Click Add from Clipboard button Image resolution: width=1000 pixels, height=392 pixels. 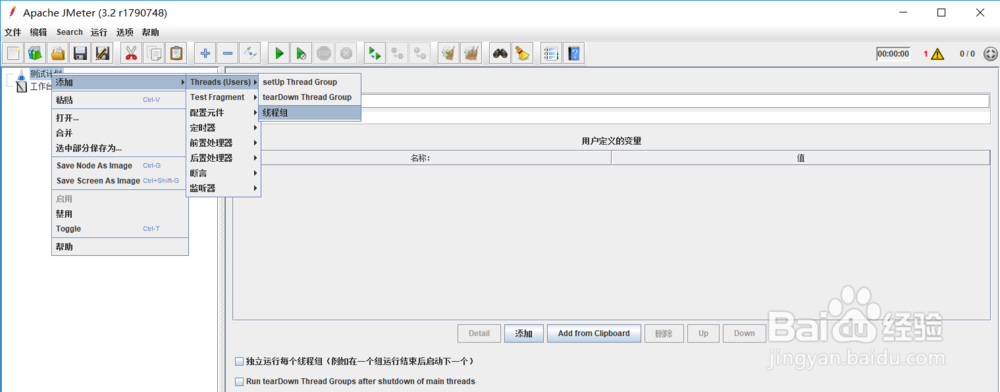tap(594, 333)
